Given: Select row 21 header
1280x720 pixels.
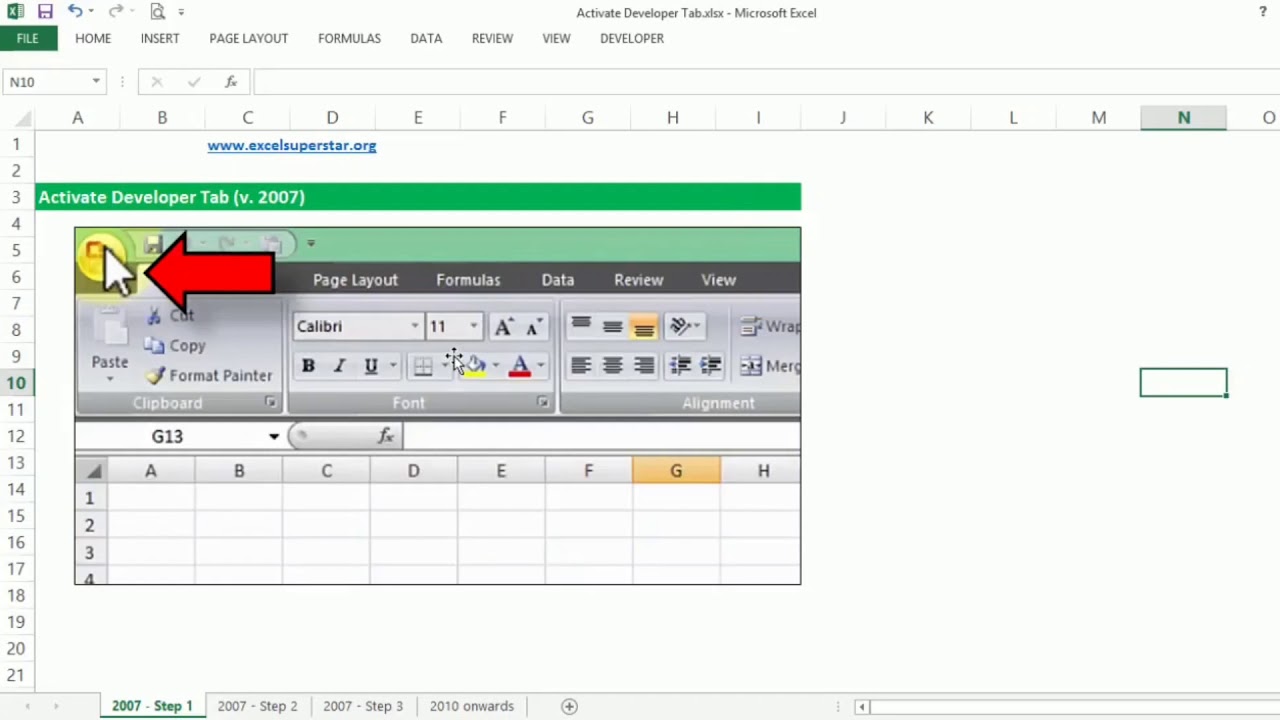Looking at the screenshot, I should click(17, 675).
